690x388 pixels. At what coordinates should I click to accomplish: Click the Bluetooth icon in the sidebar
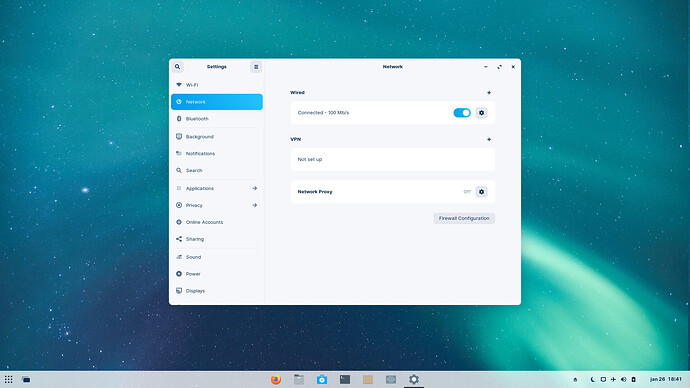click(x=179, y=119)
